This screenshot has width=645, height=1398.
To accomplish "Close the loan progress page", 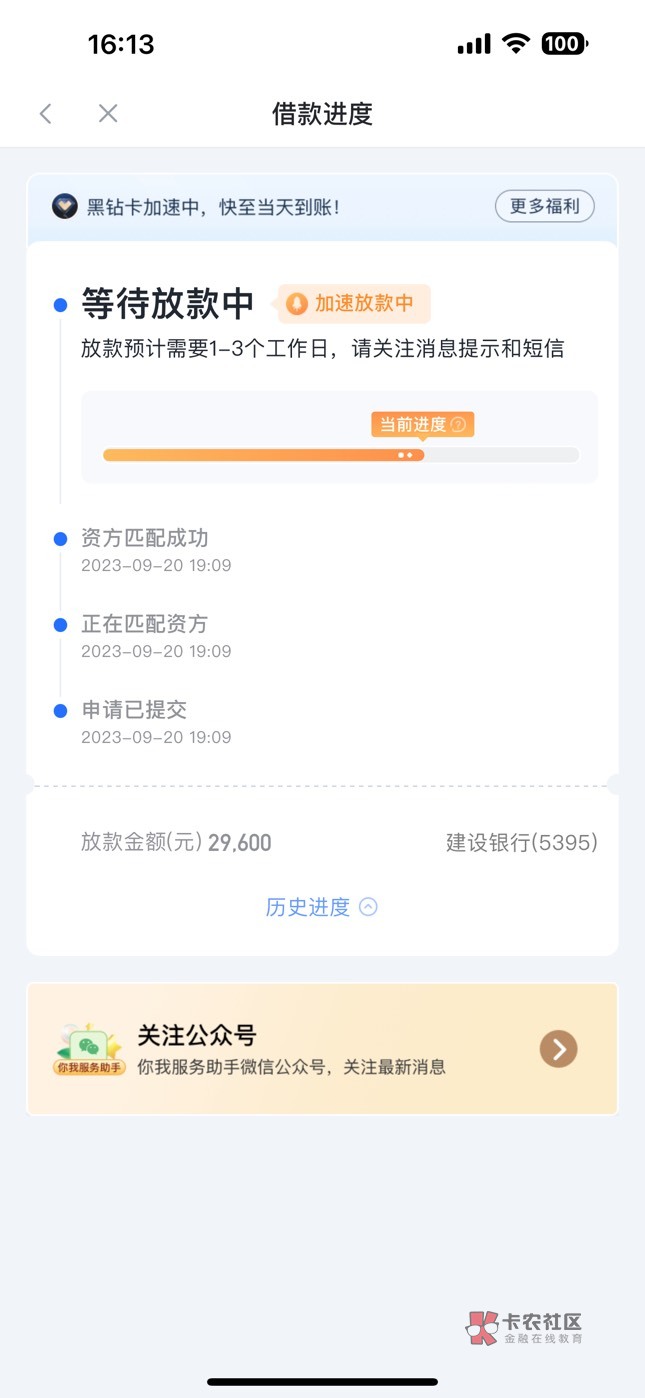I will [108, 114].
